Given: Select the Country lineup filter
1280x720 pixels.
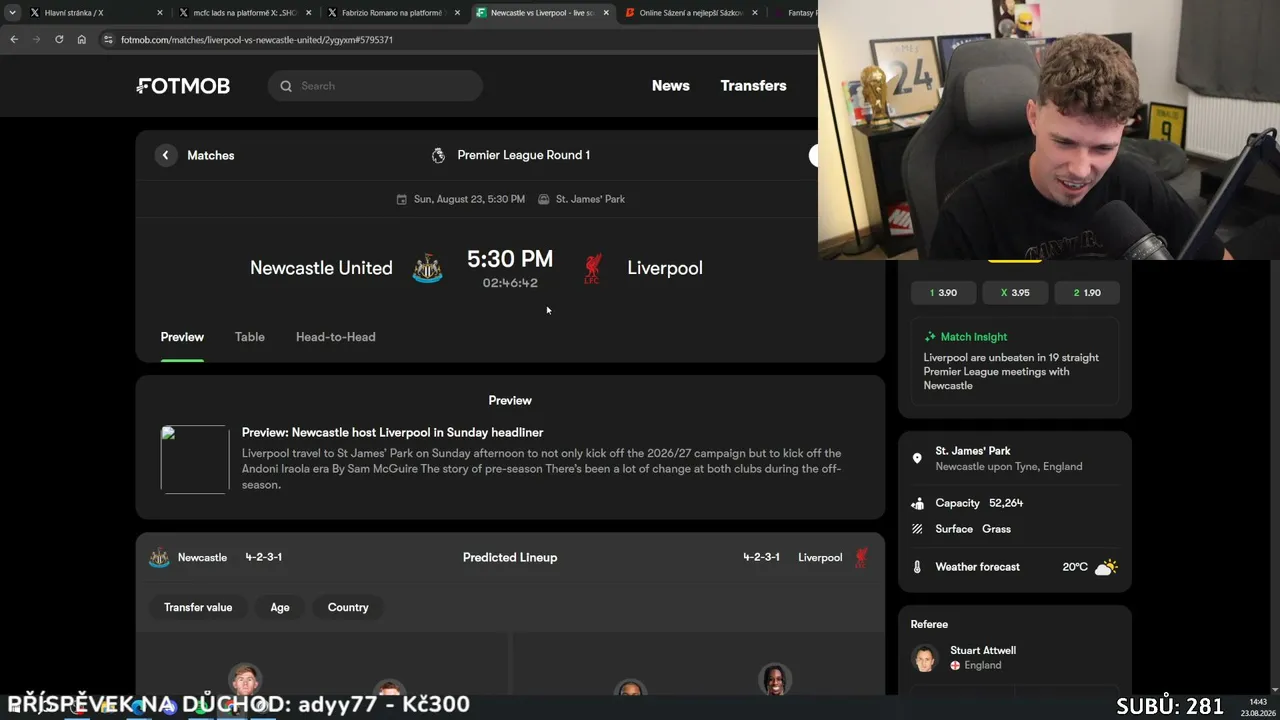Looking at the screenshot, I should tap(348, 607).
